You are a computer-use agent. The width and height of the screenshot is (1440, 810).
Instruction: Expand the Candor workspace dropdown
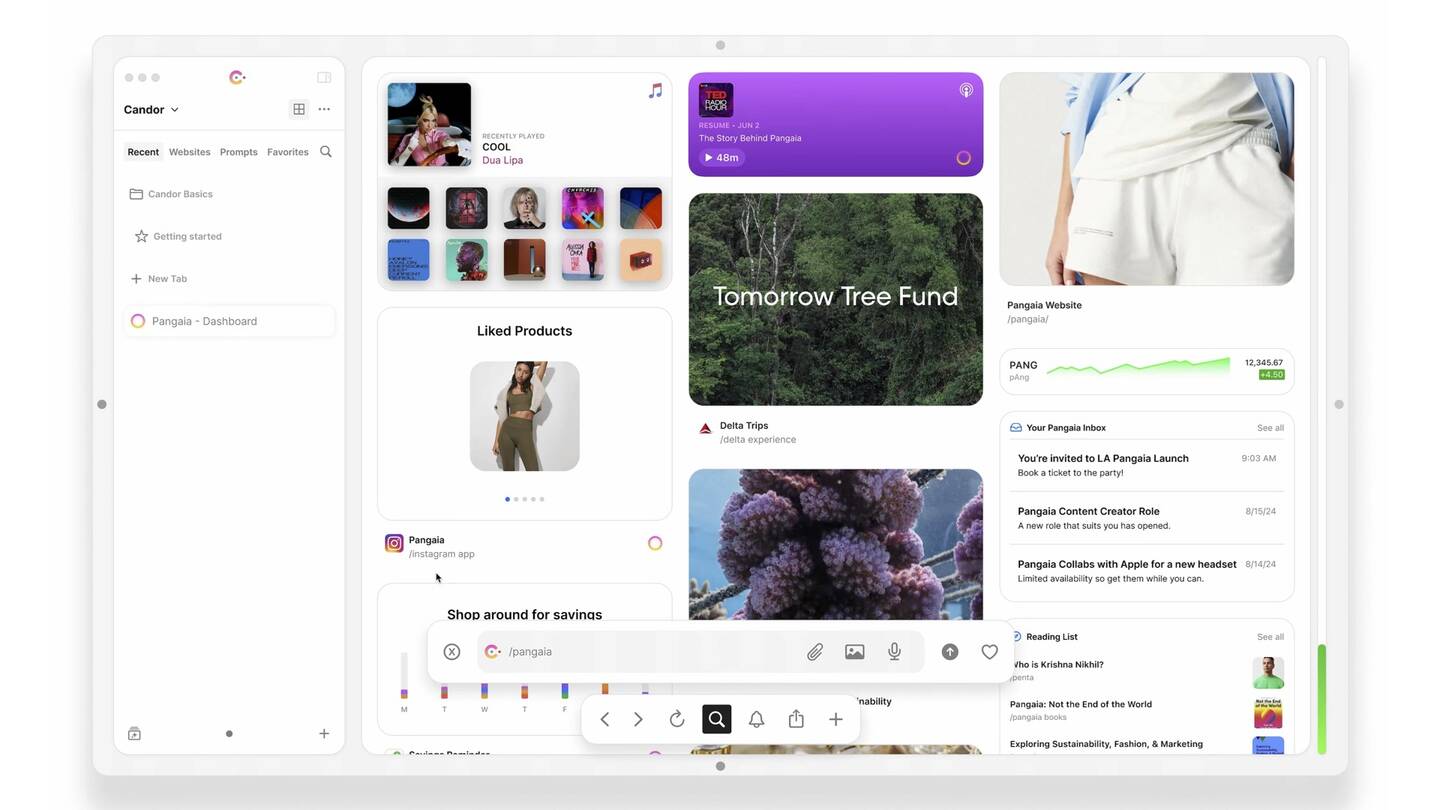point(151,110)
